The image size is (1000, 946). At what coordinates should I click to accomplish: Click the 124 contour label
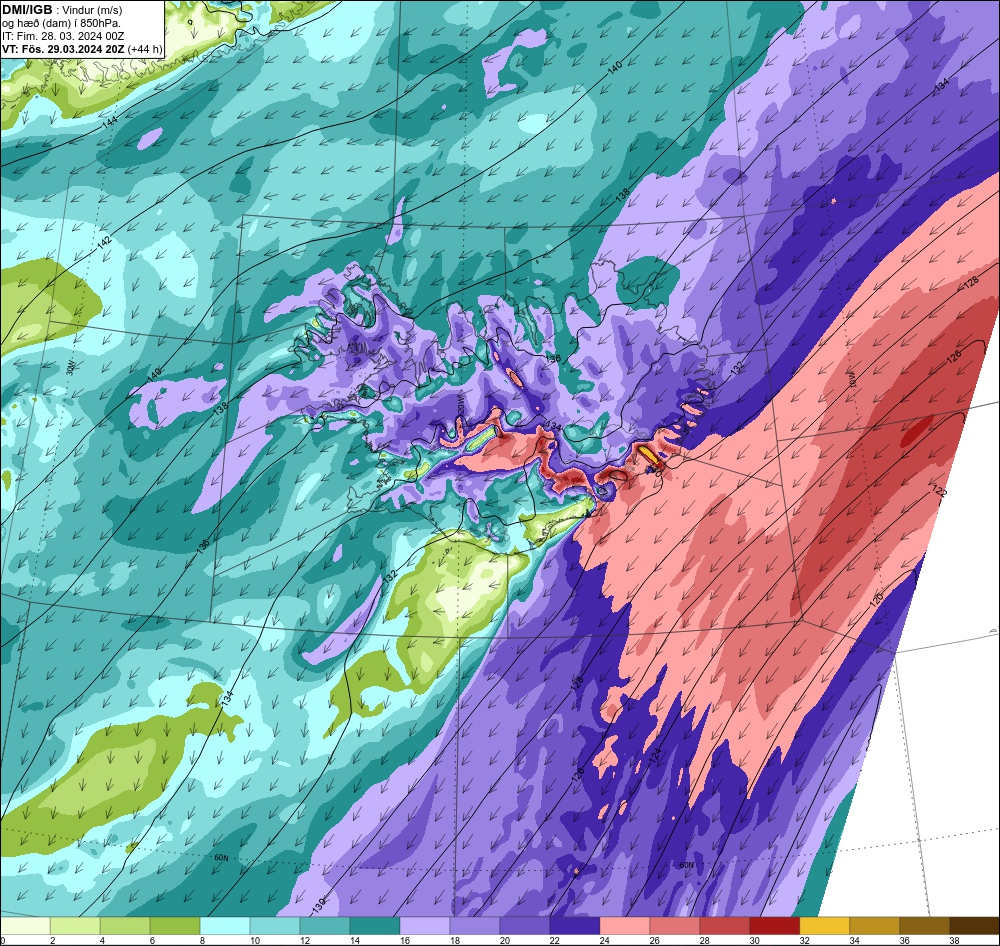[656, 756]
